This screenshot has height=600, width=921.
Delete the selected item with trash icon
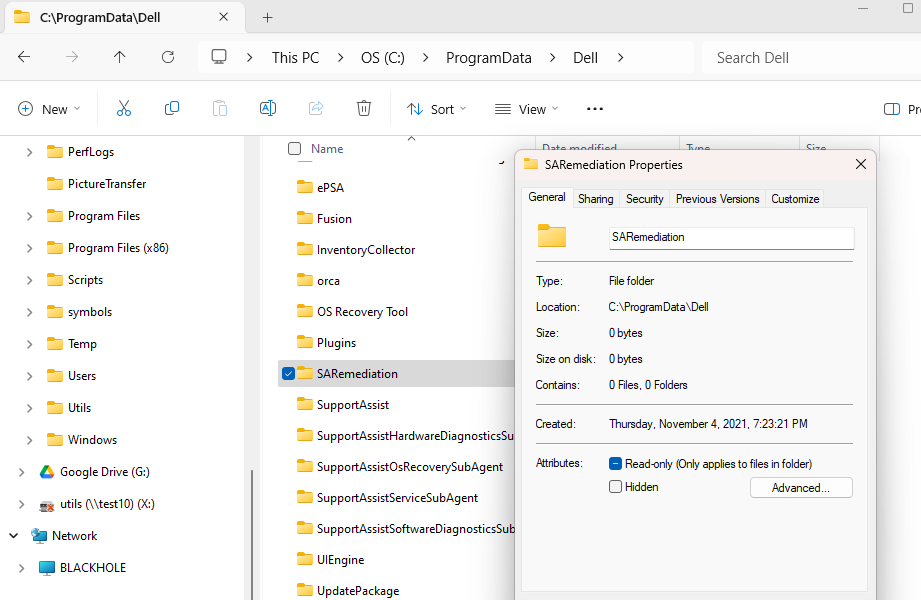tap(364, 109)
